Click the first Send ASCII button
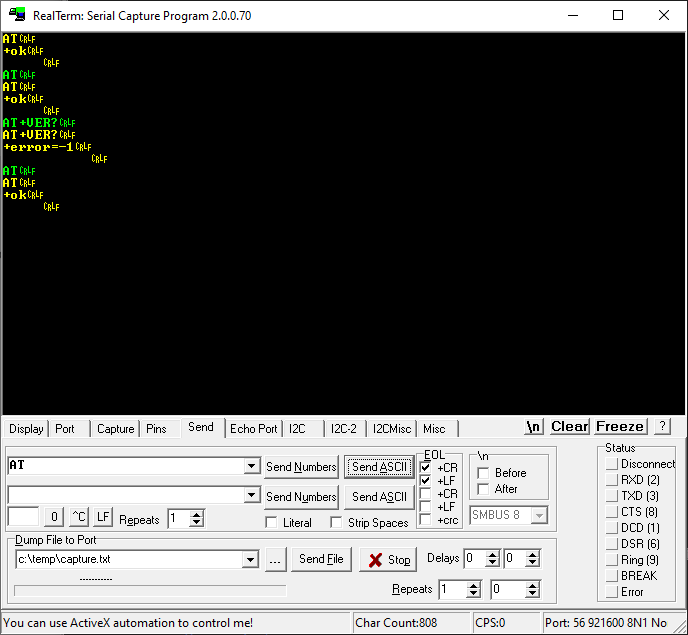Image resolution: width=688 pixels, height=635 pixels. pyautogui.click(x=380, y=467)
